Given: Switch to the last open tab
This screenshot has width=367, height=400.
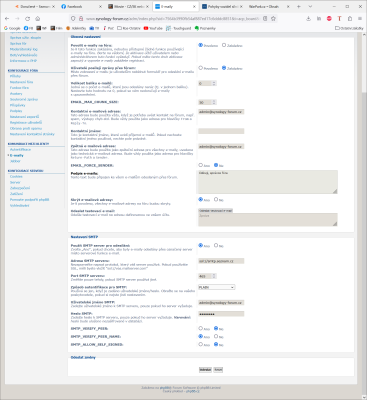Looking at the screenshot, I should tap(269, 6).
